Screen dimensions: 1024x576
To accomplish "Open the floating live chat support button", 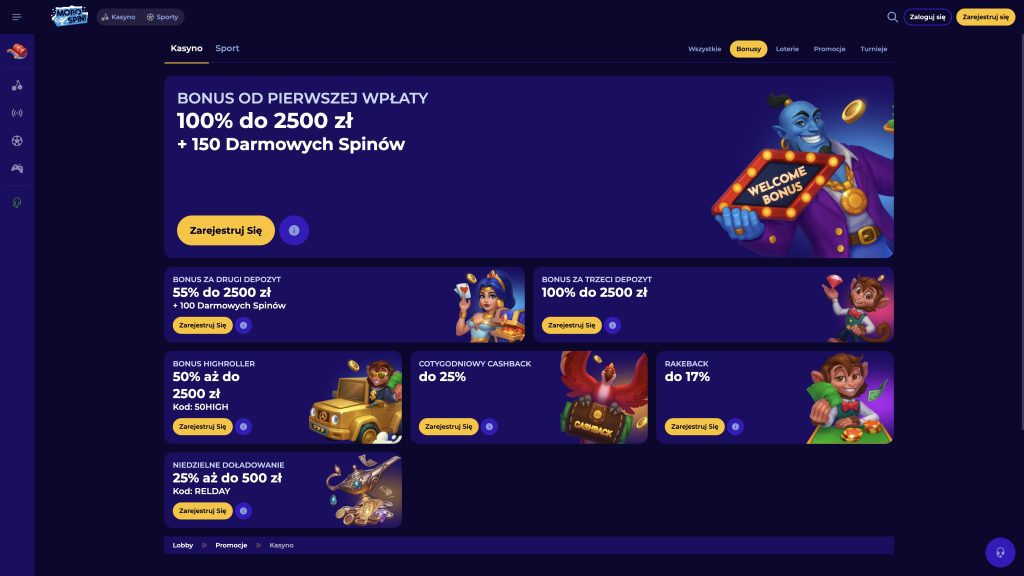I will click(x=1000, y=552).
